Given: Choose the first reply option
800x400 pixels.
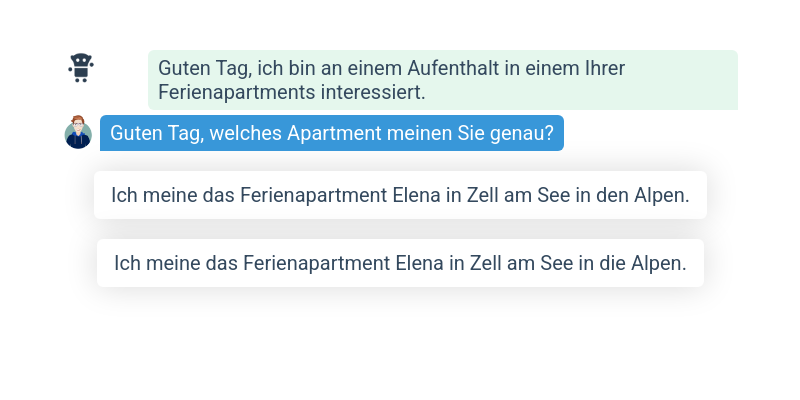Looking at the screenshot, I should click(x=400, y=195).
